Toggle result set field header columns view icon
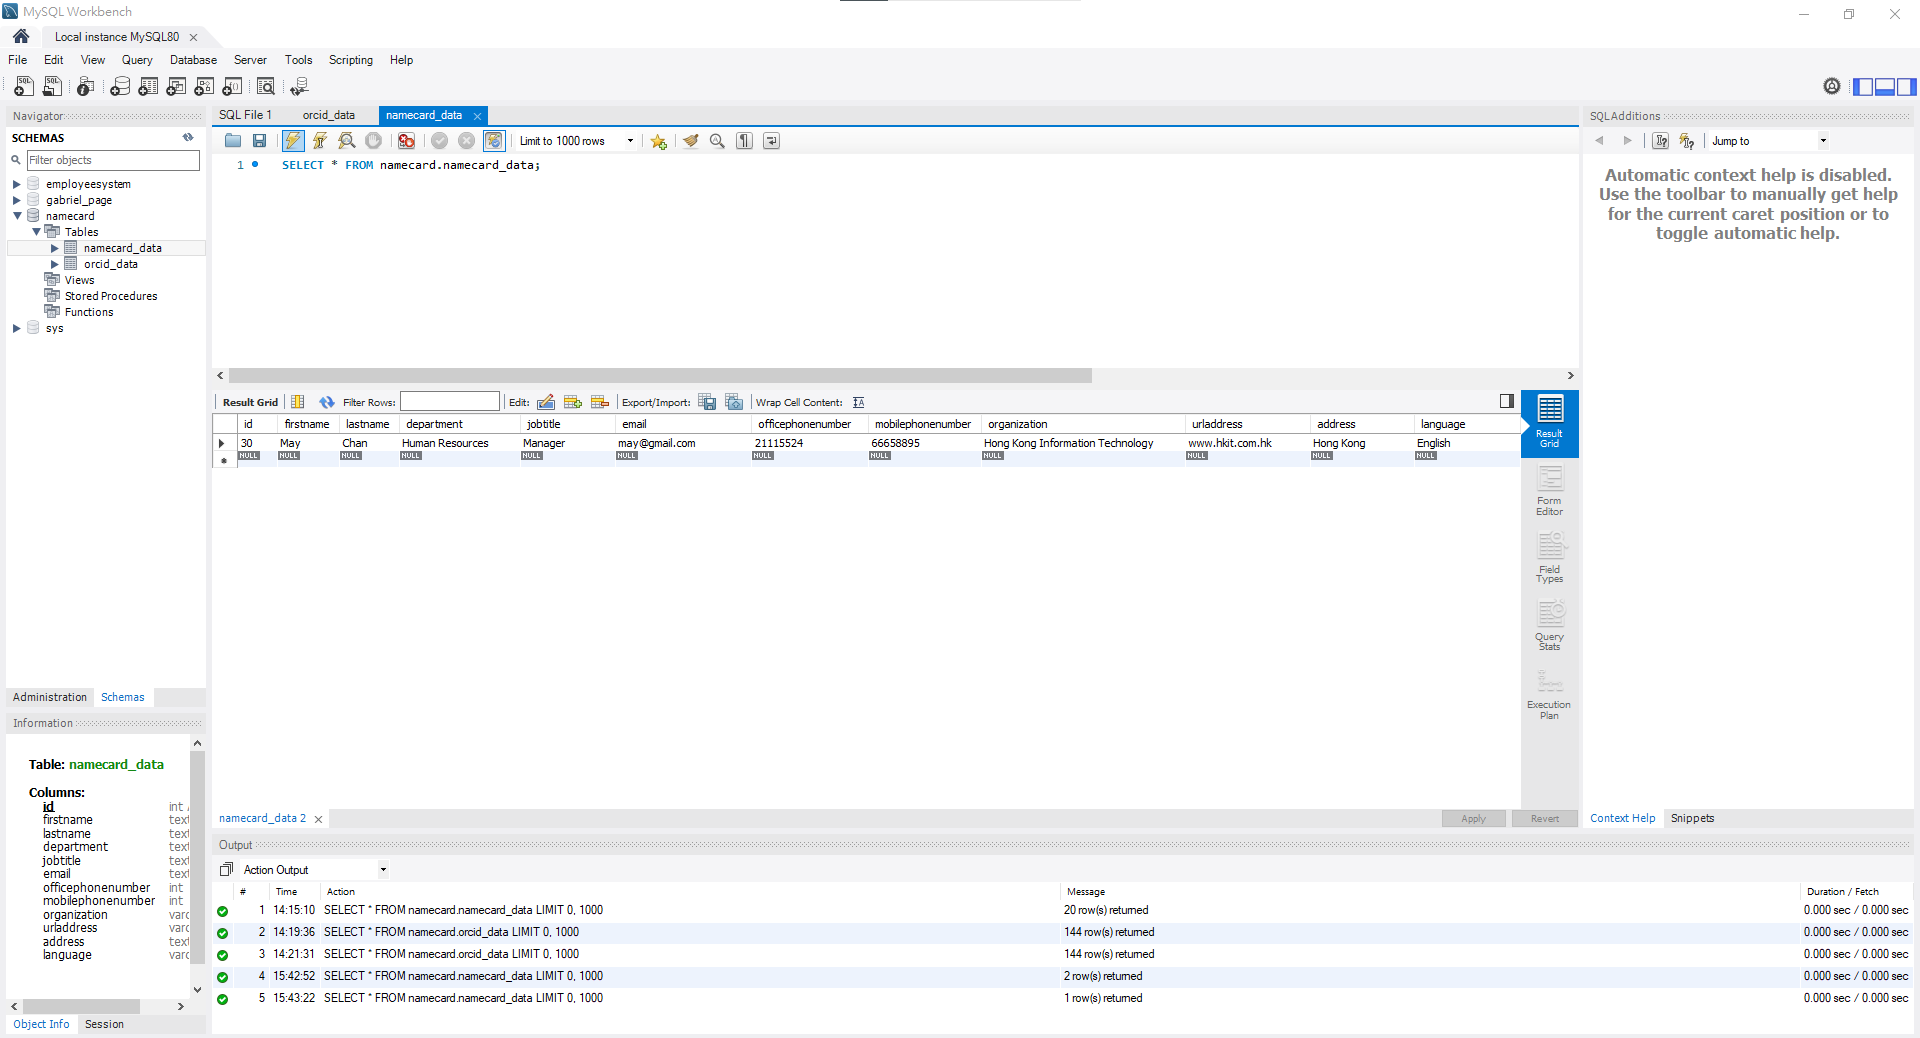The height and width of the screenshot is (1038, 1920). (297, 402)
